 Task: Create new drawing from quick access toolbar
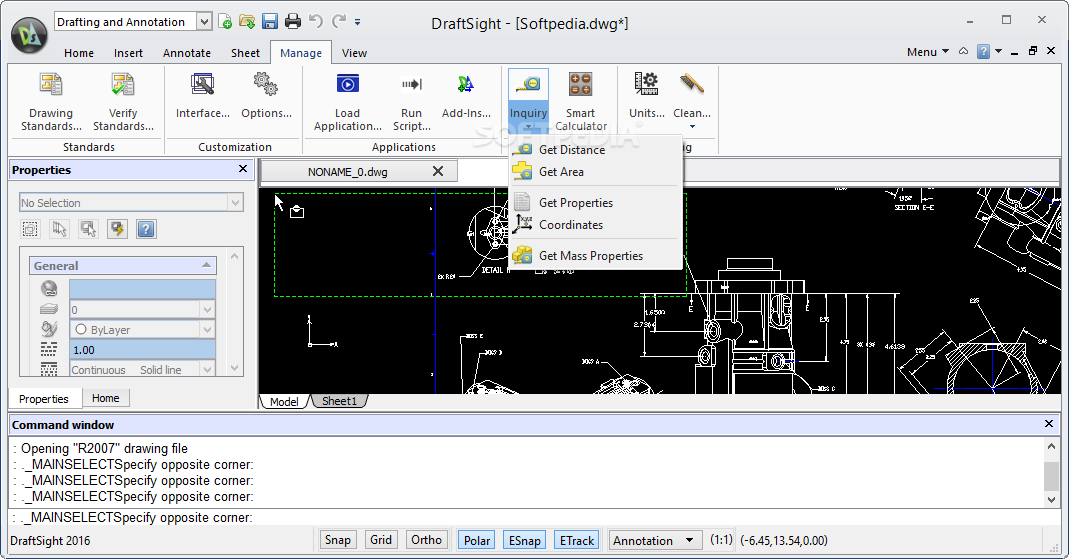tap(225, 22)
